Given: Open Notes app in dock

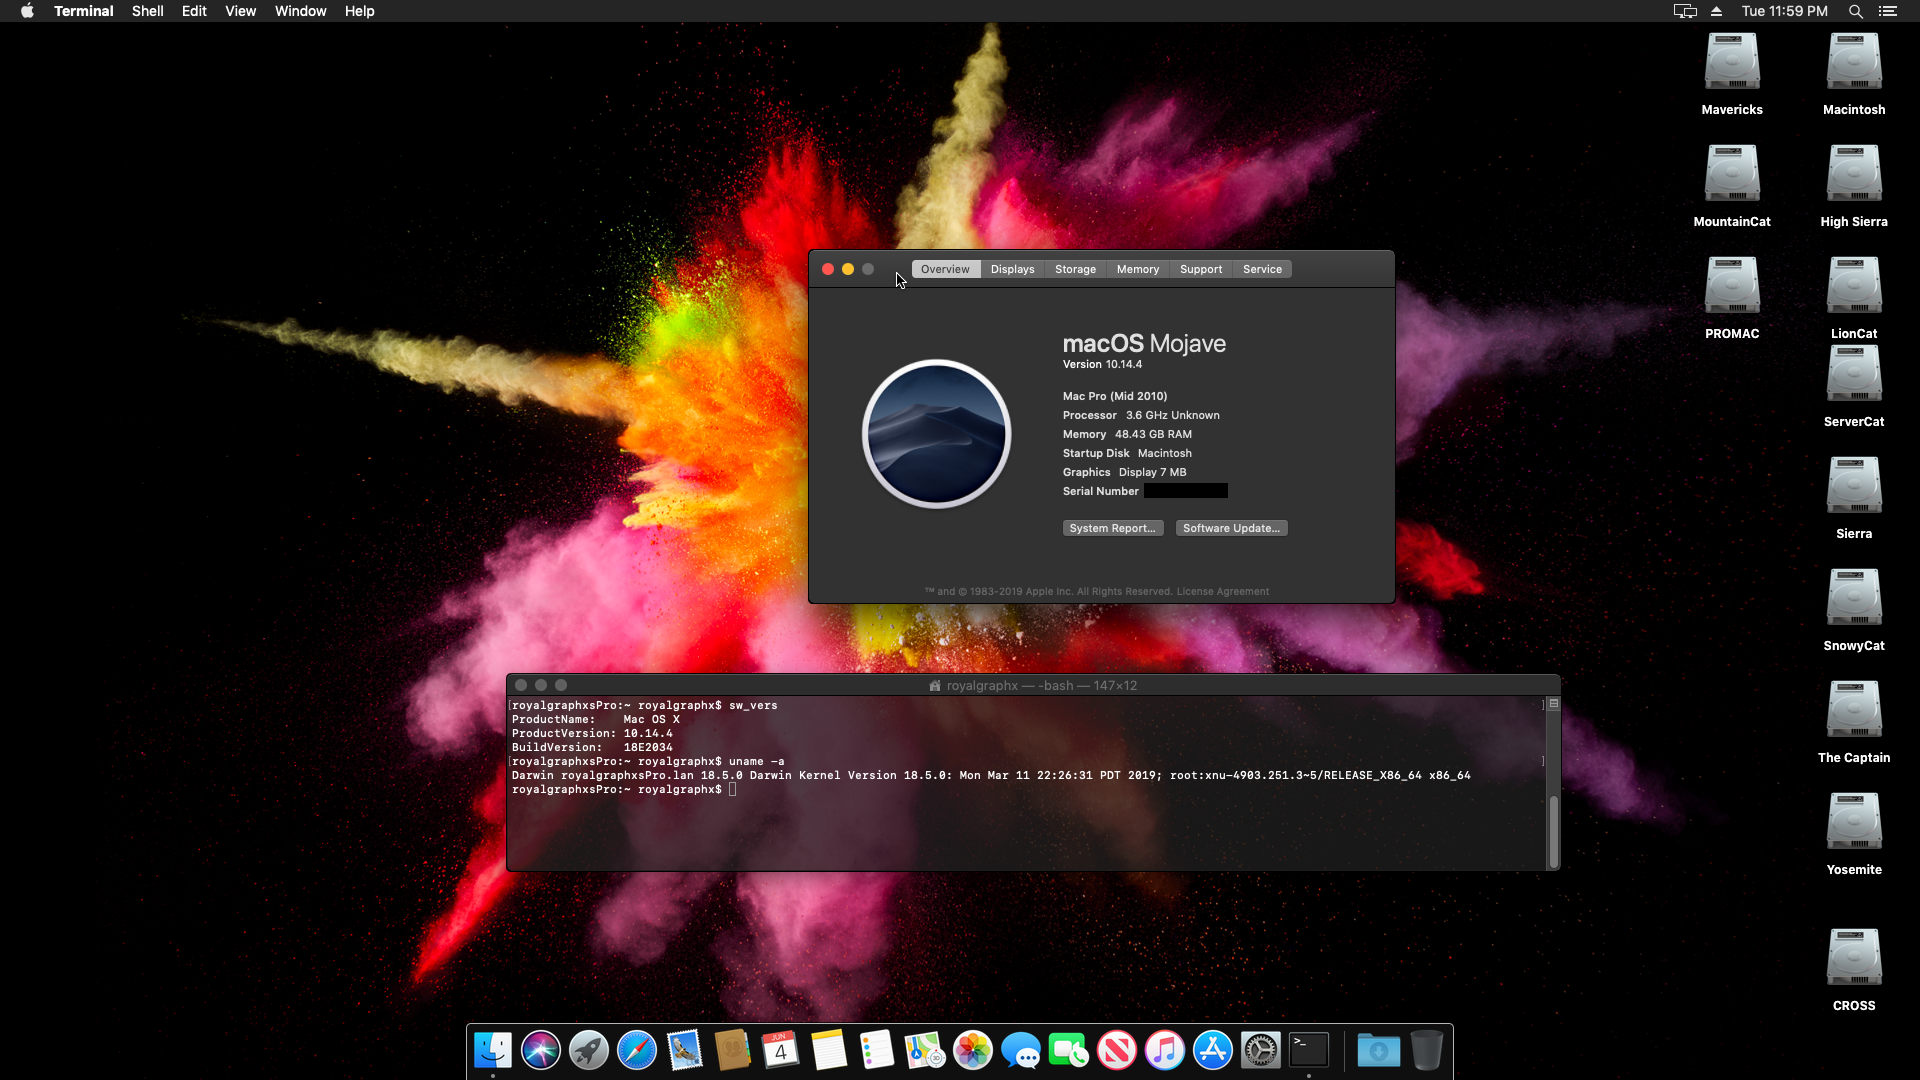Looking at the screenshot, I should point(829,1051).
